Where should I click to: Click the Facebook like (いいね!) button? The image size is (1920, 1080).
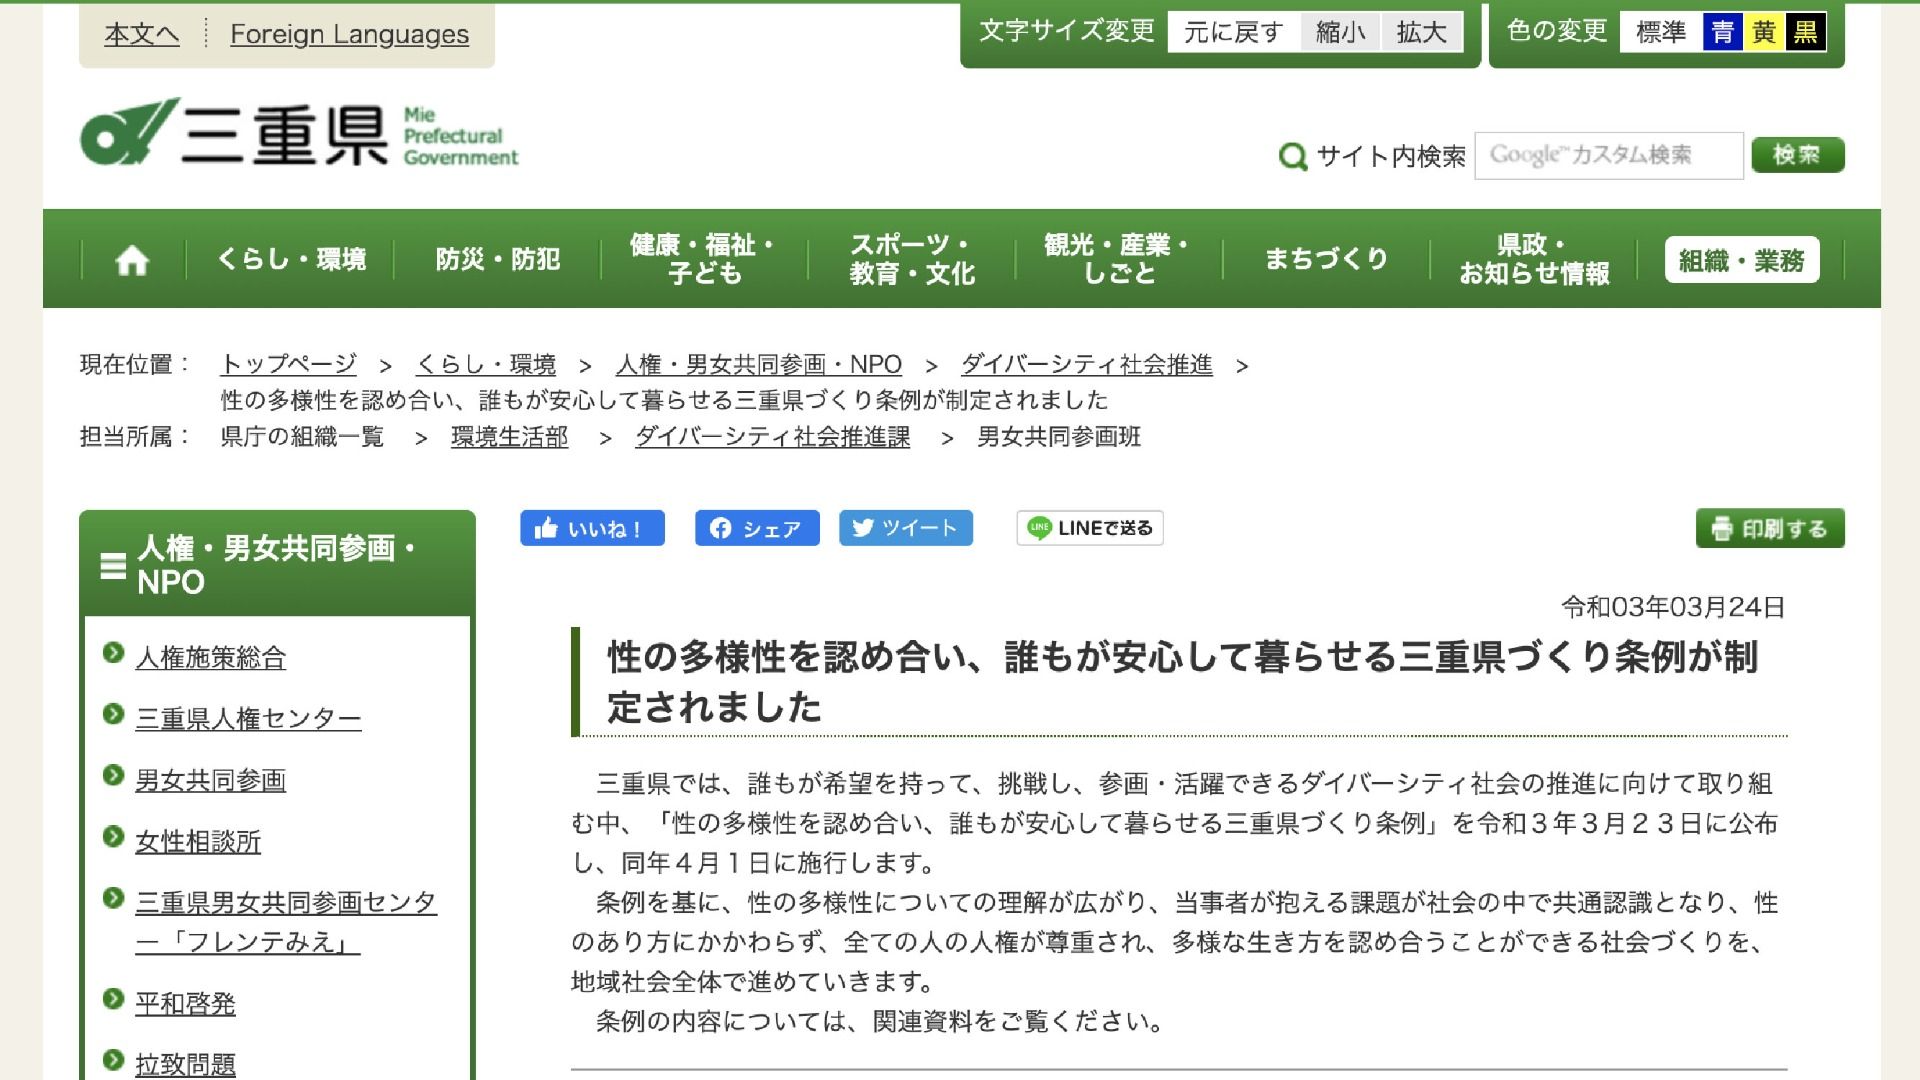592,528
